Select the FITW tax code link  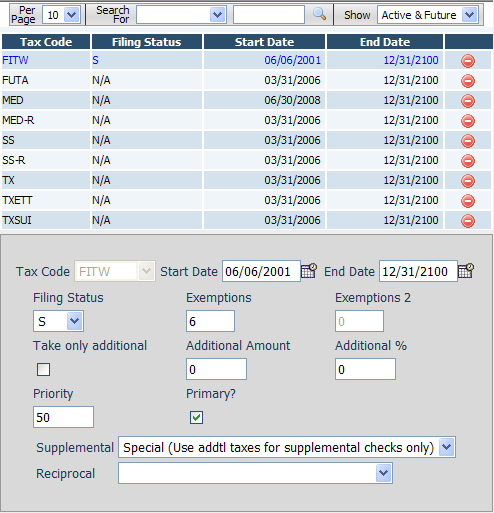(15, 60)
